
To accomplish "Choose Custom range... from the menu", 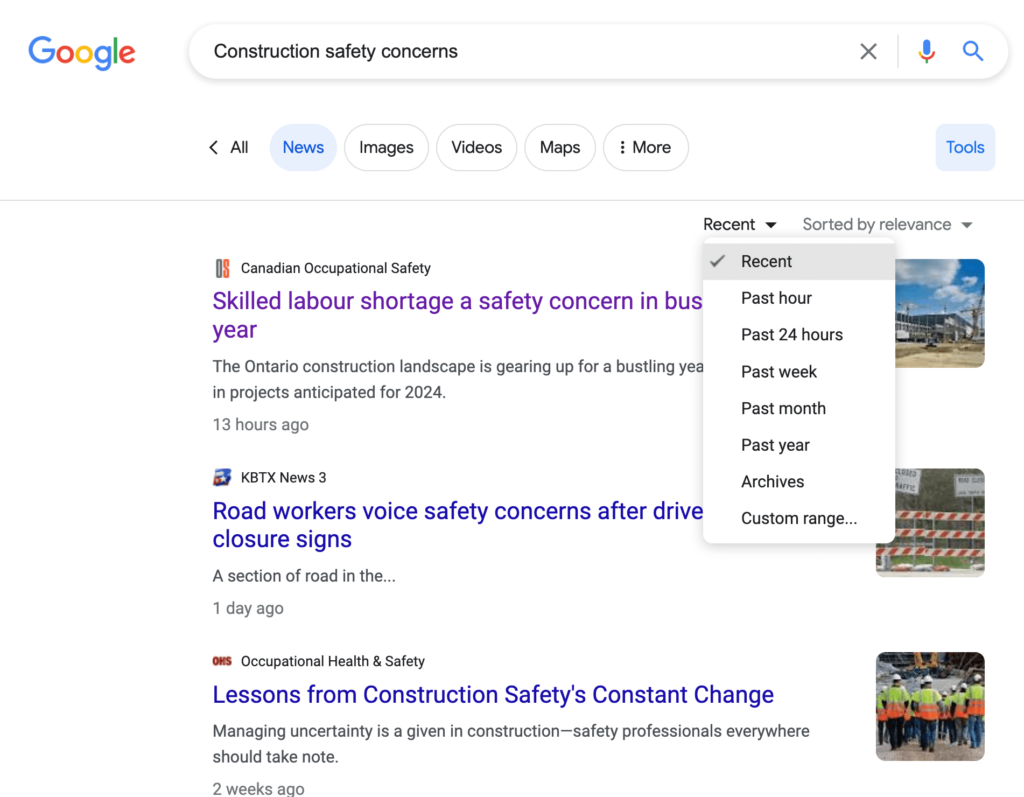I will 798,518.
